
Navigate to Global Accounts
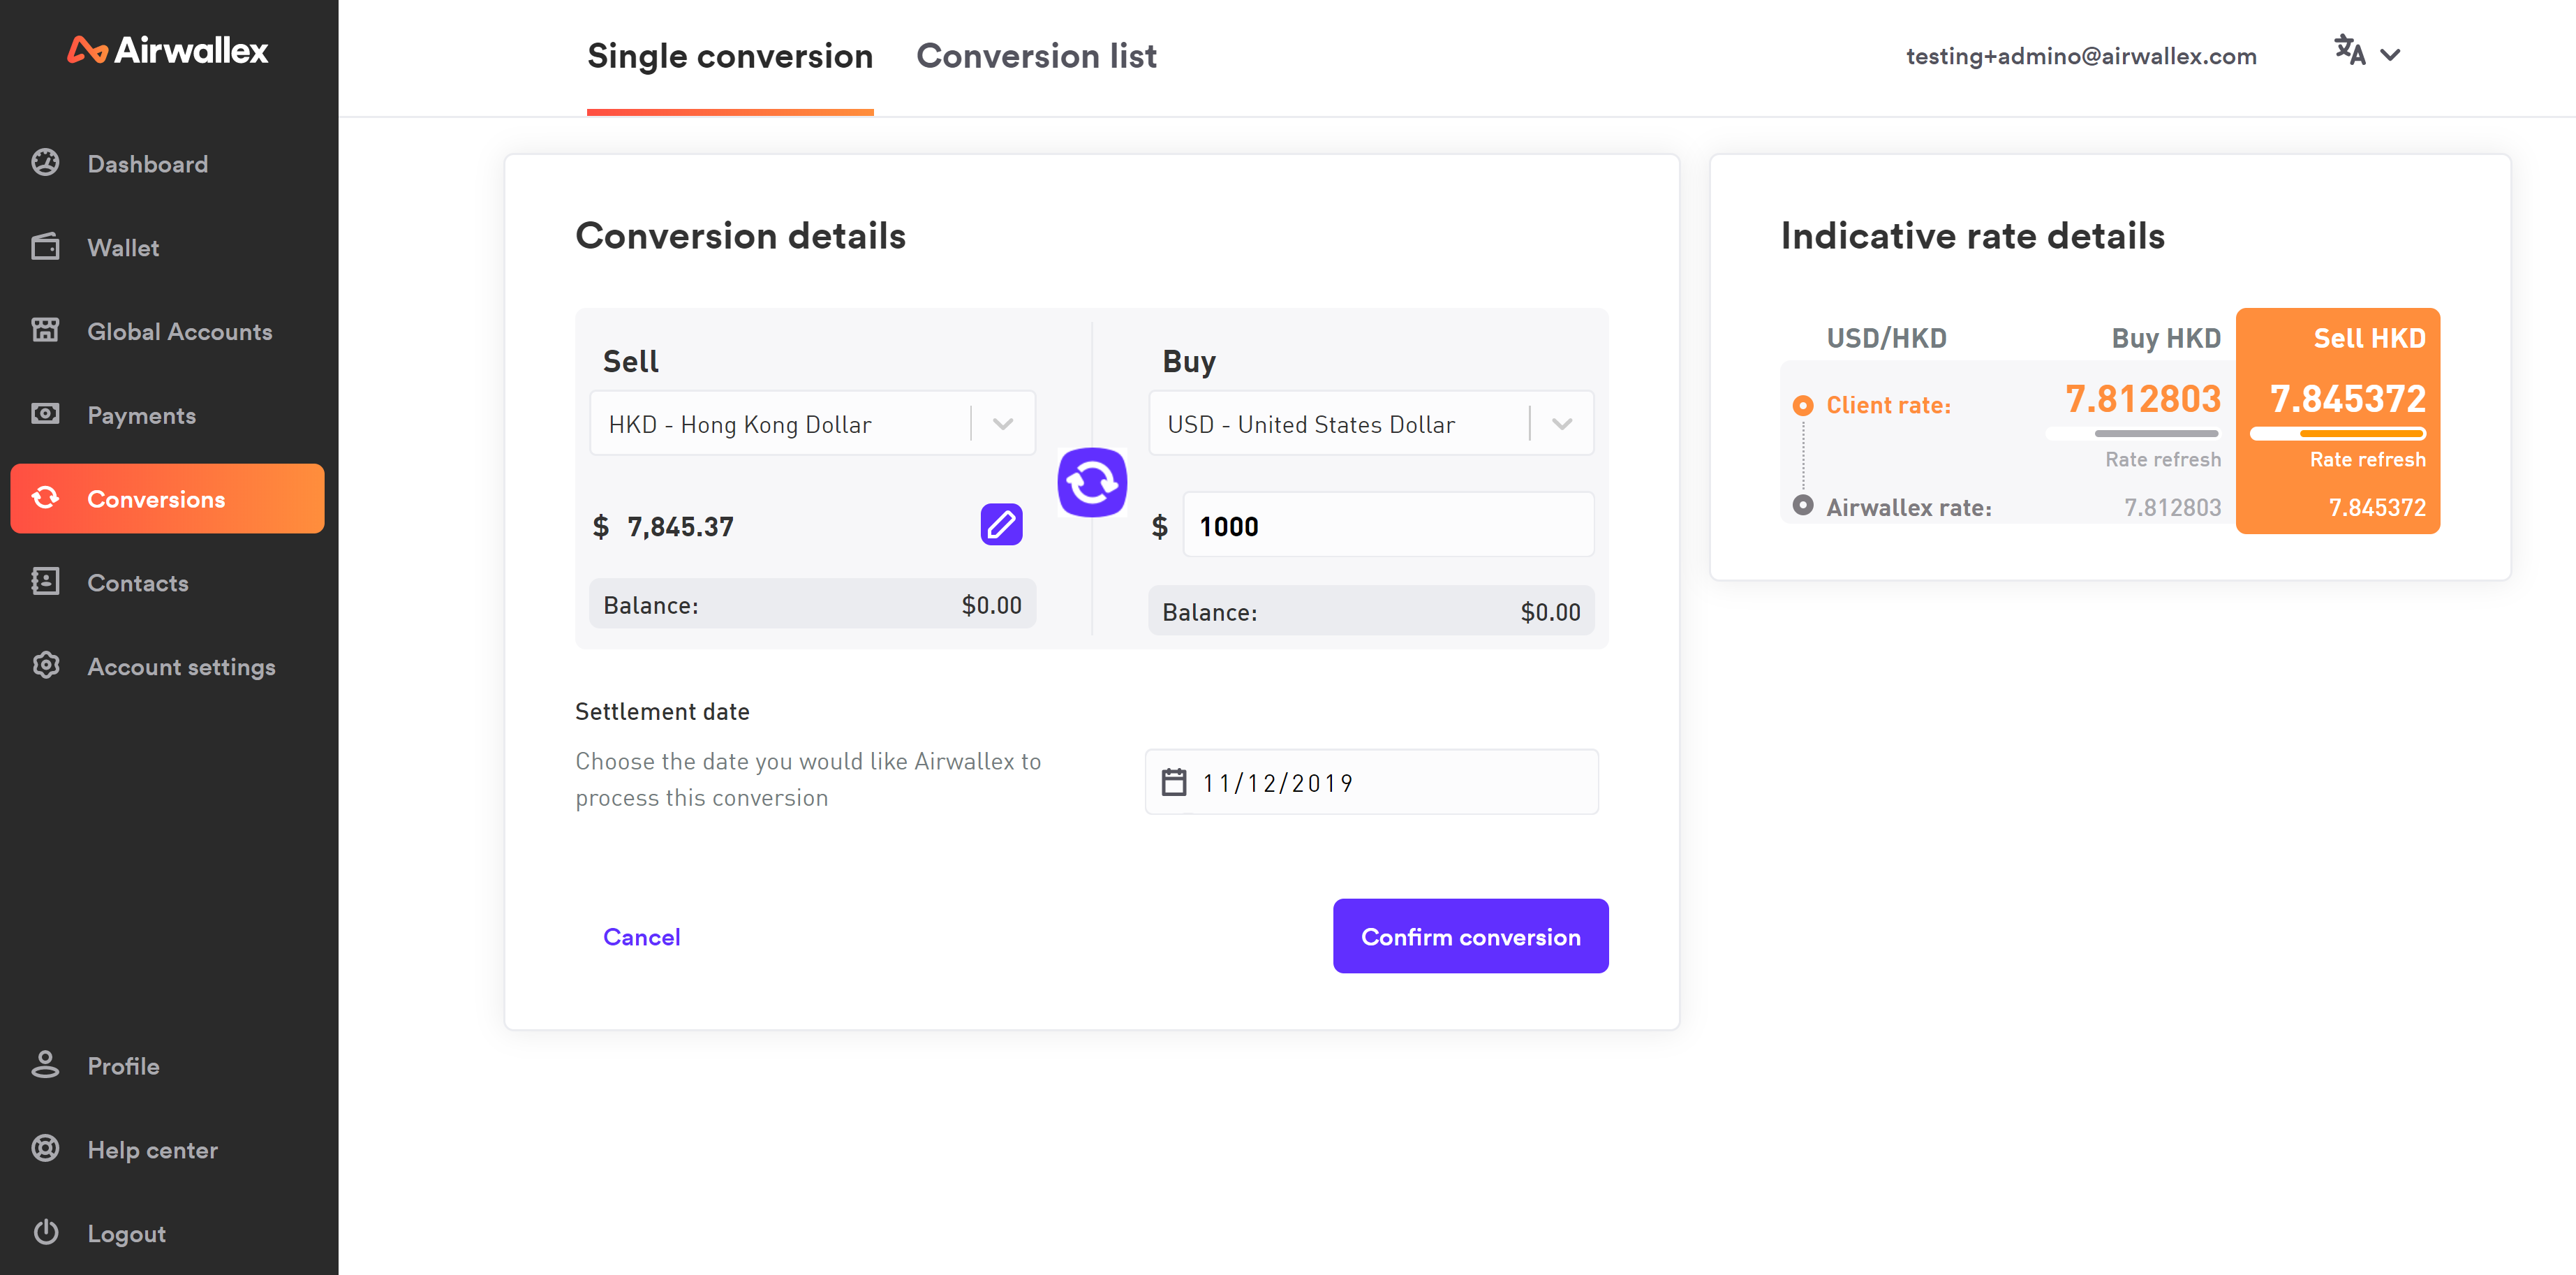click(179, 331)
